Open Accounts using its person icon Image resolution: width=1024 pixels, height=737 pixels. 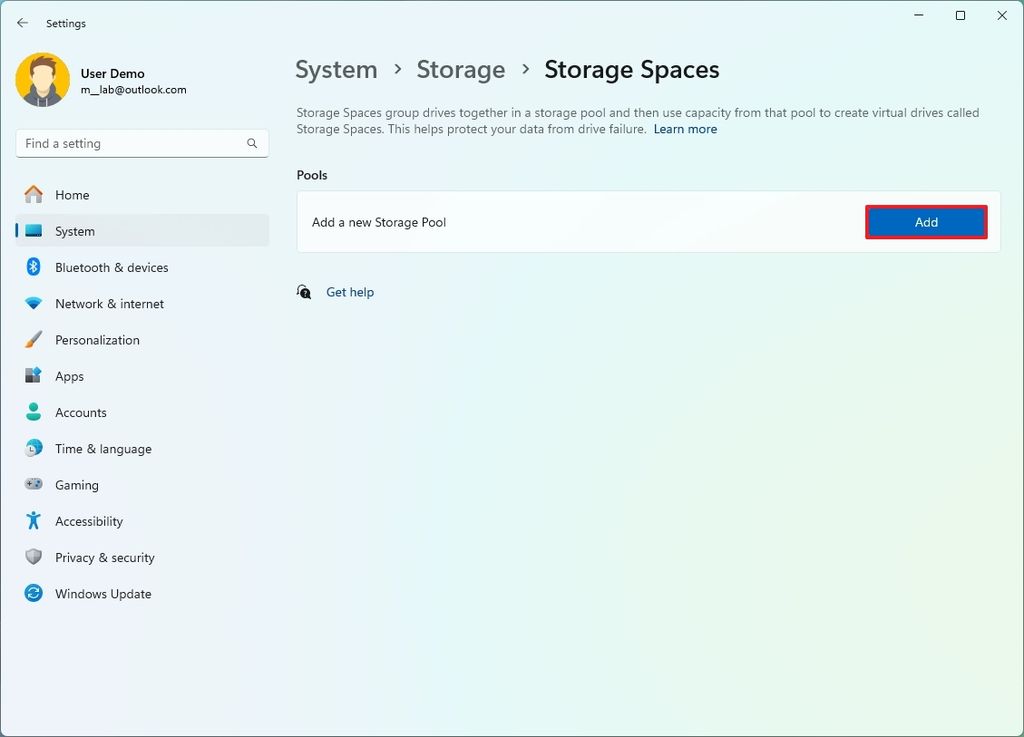click(x=34, y=412)
